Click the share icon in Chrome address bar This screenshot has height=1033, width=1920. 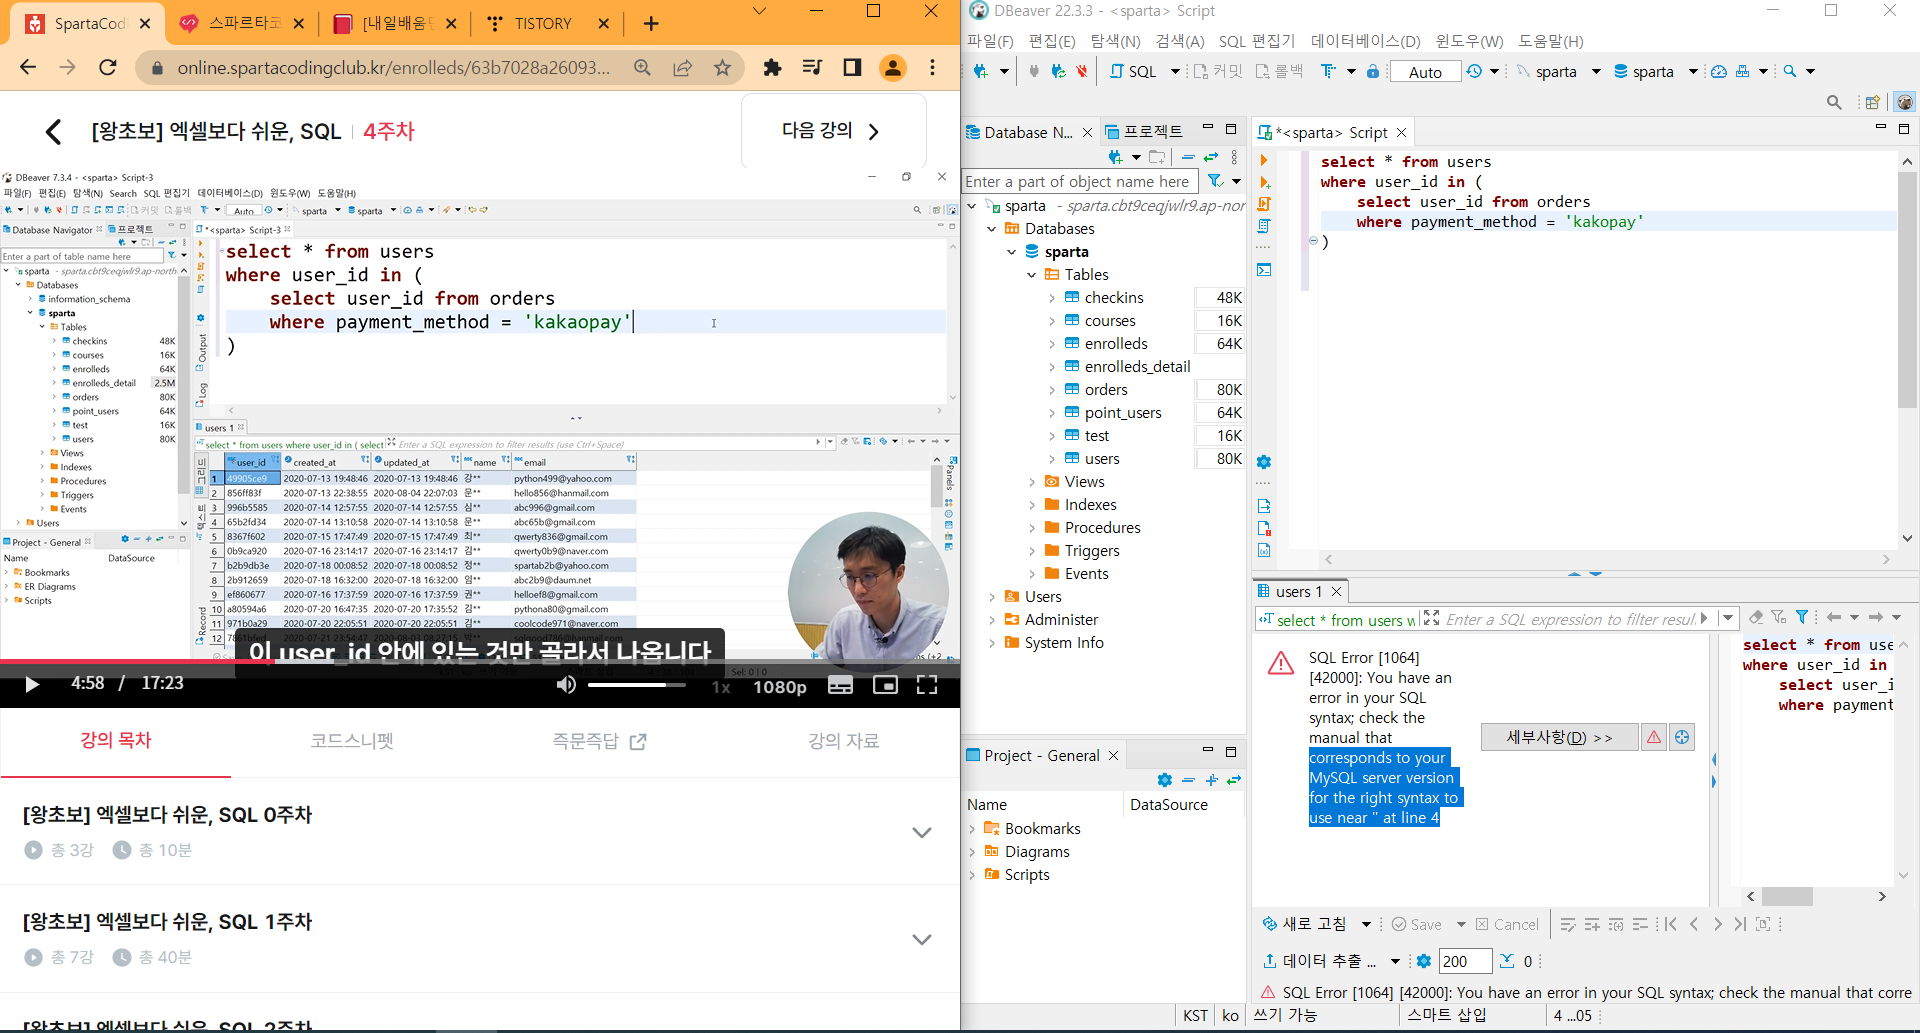point(683,67)
